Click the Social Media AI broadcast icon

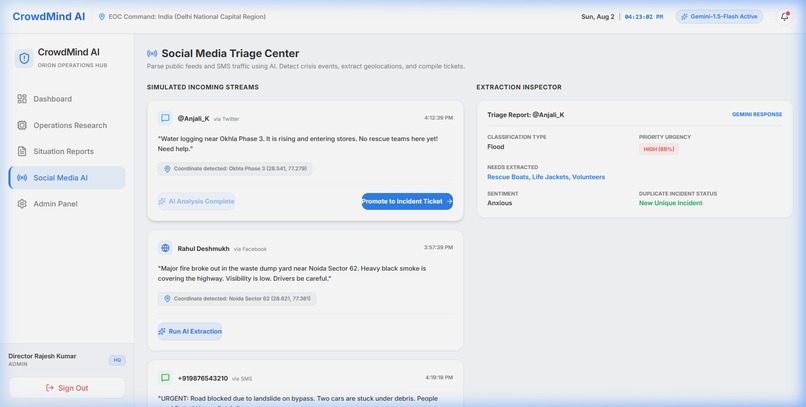pyautogui.click(x=22, y=177)
